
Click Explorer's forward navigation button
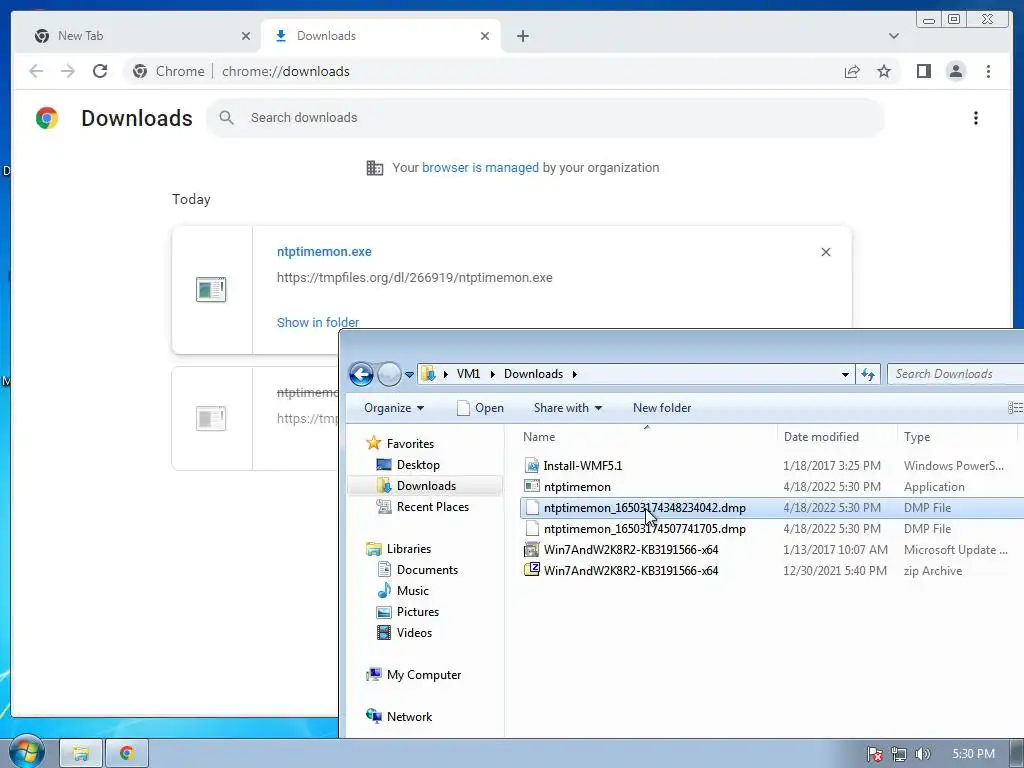[x=389, y=374]
